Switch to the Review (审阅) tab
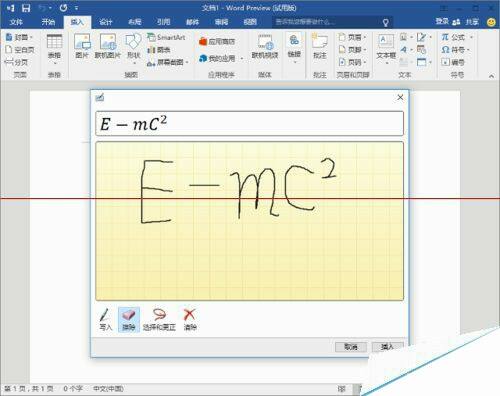 point(221,22)
